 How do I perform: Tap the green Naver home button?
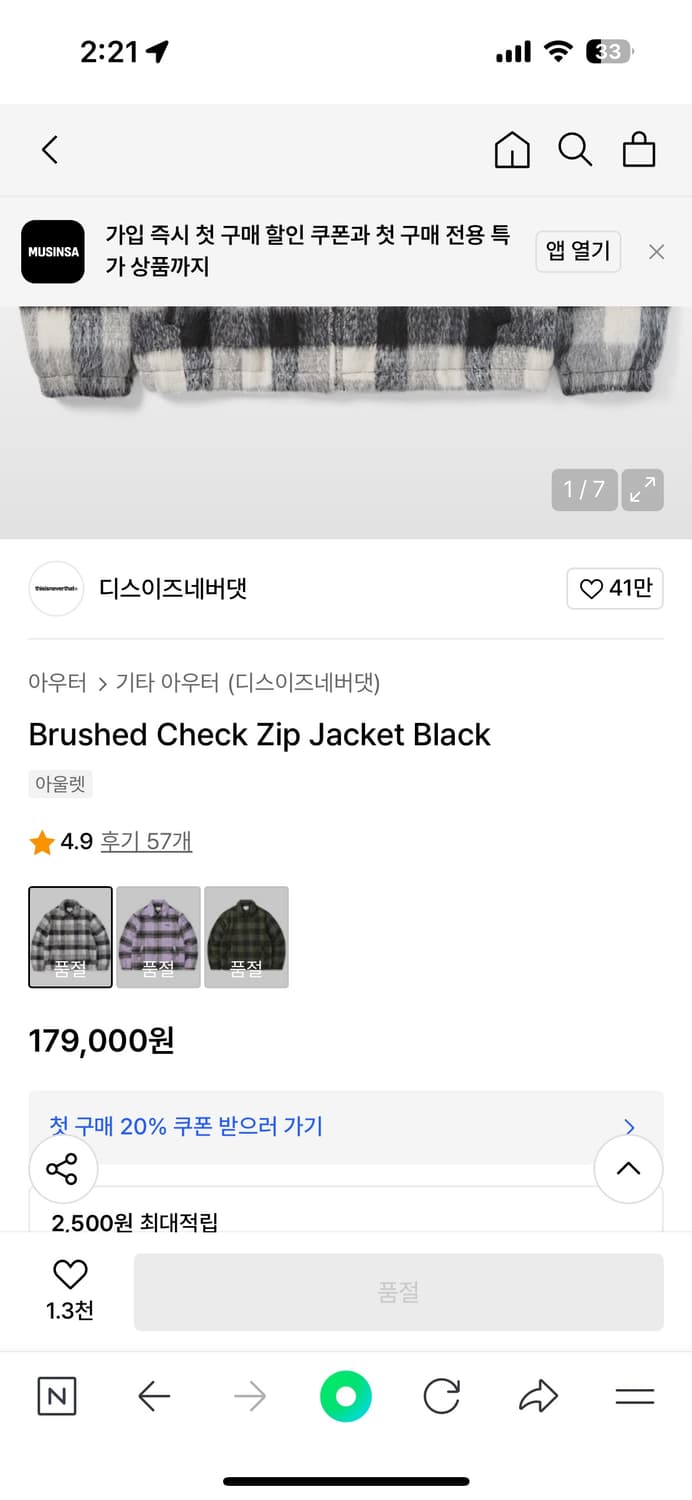(x=345, y=1396)
